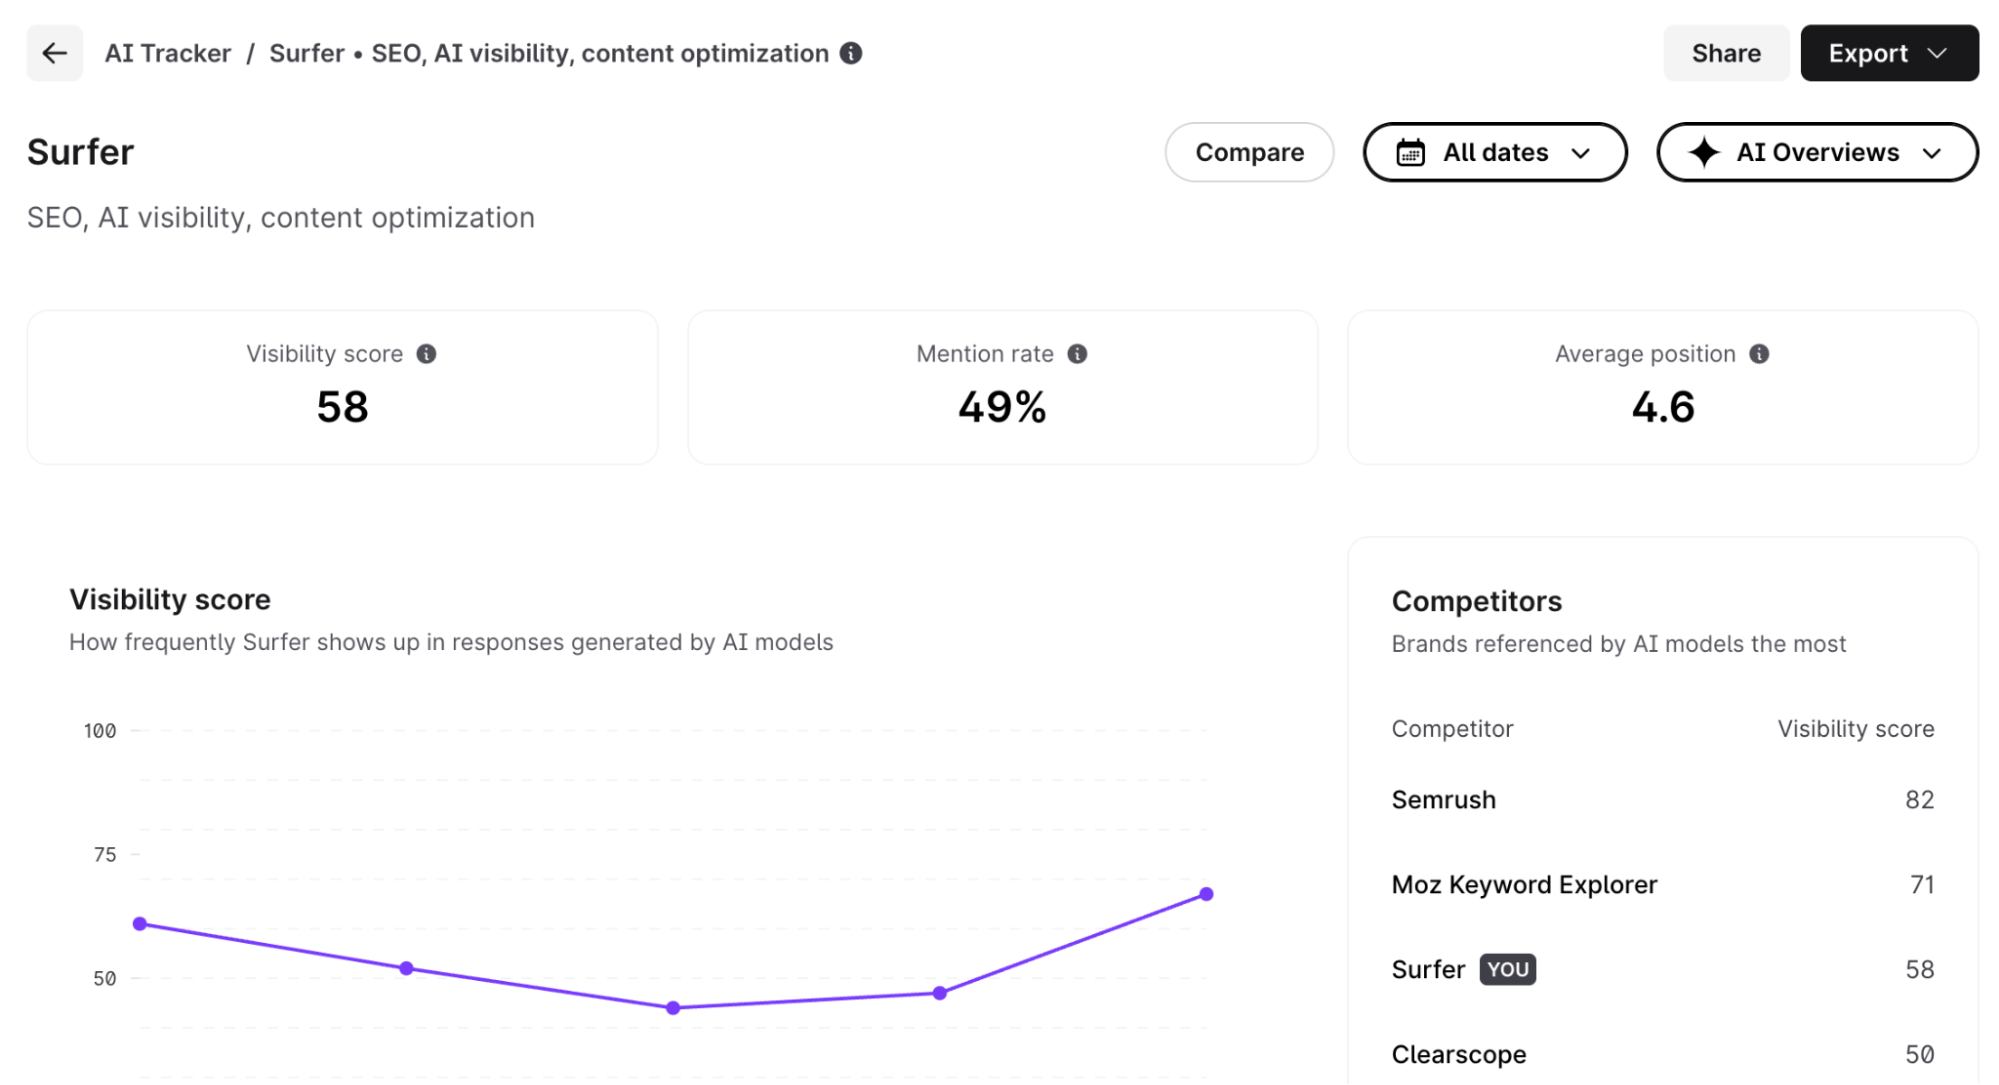1999x1085 pixels.
Task: Click the sparkle icon in AI Overviews
Action: coord(1704,153)
